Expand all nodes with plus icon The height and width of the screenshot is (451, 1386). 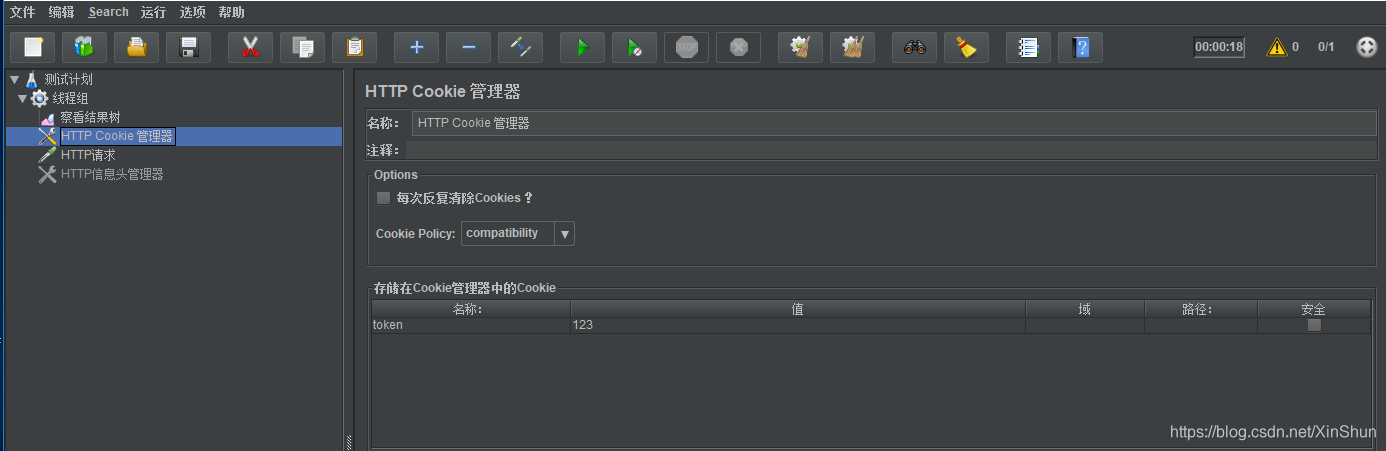pos(417,47)
